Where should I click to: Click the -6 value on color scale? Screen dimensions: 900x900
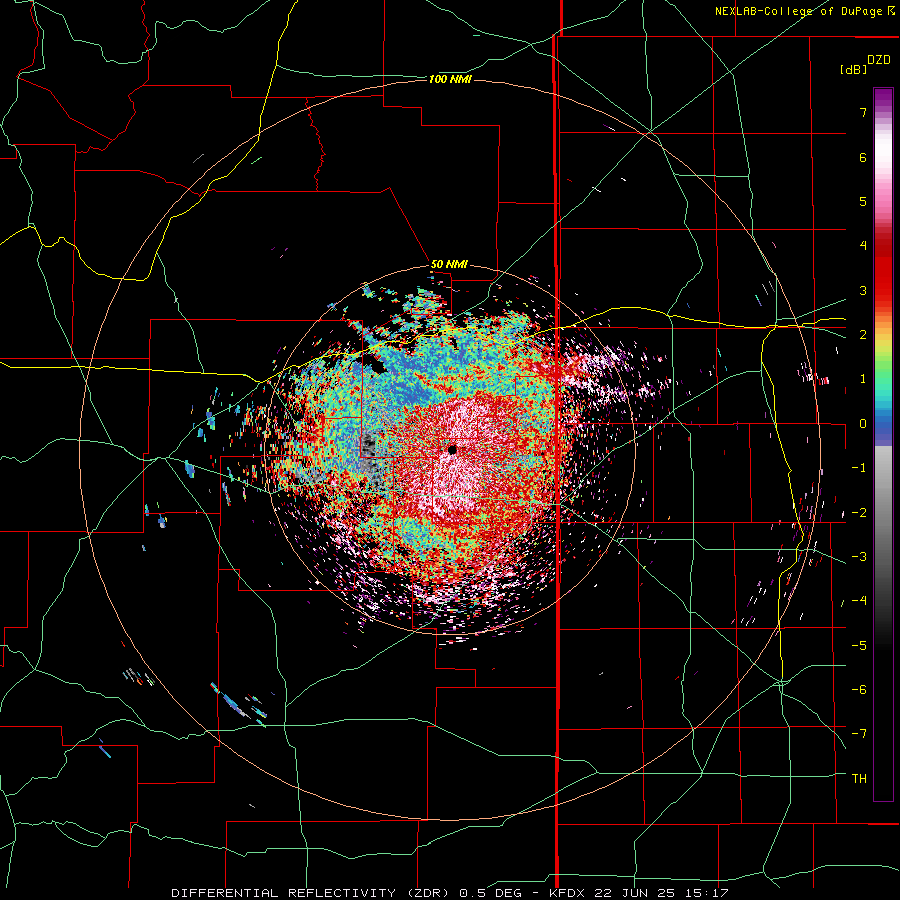coord(859,689)
